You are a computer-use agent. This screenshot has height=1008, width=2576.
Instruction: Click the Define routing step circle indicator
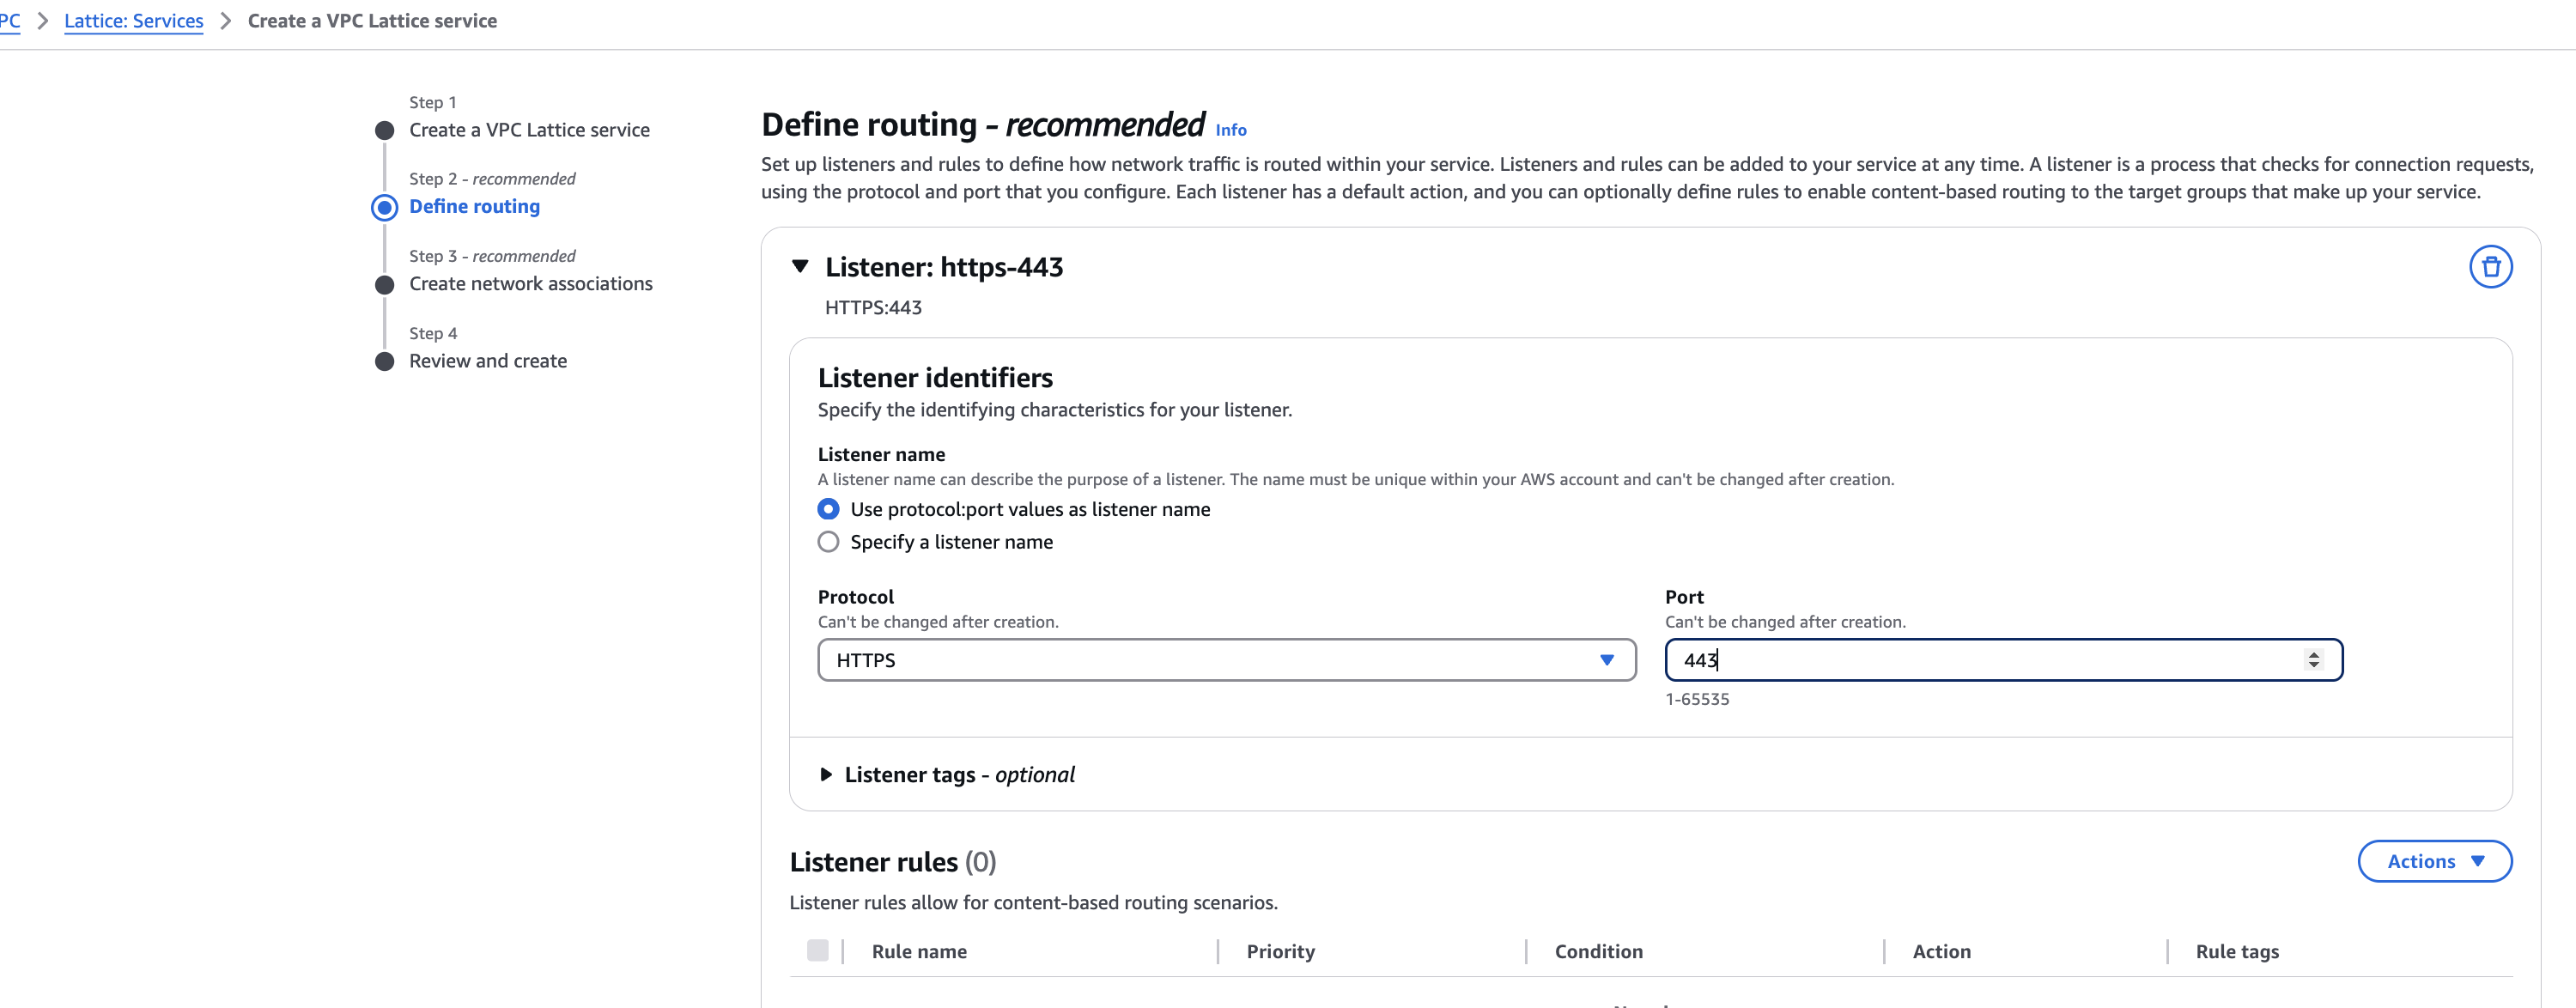point(385,207)
